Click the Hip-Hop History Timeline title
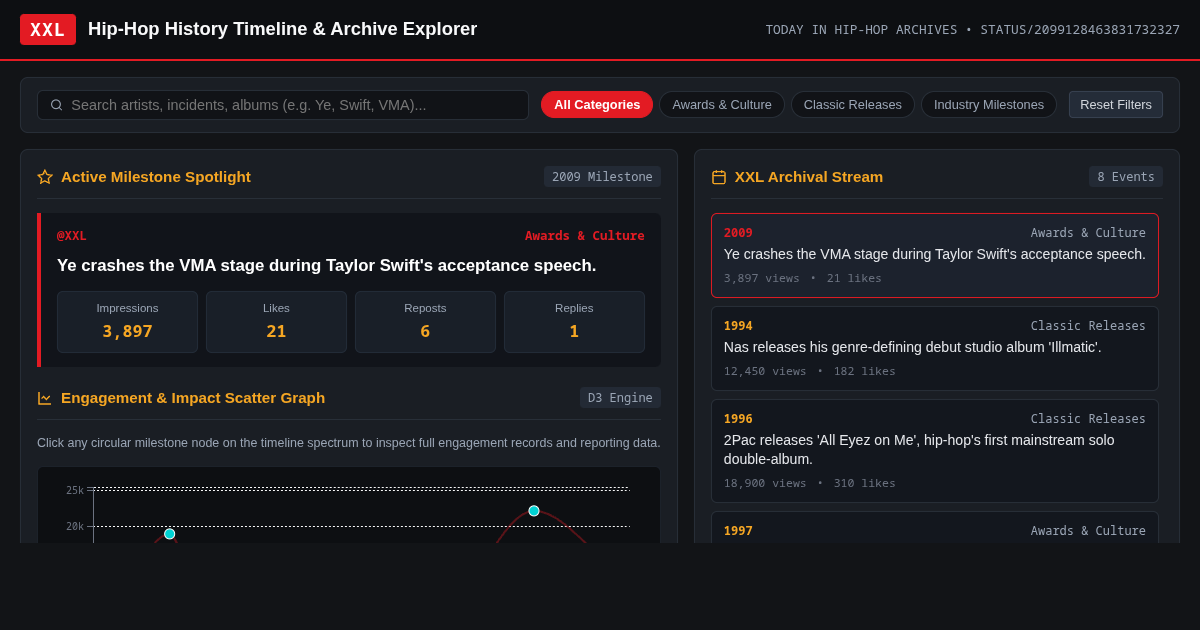This screenshot has height=630, width=1200. tap(283, 29)
